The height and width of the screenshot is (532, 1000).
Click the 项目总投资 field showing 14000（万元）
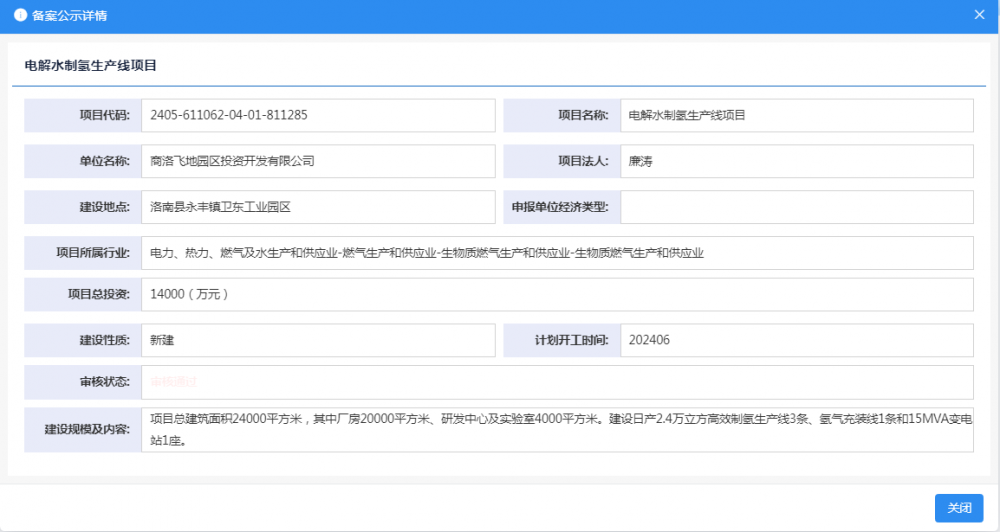point(557,295)
